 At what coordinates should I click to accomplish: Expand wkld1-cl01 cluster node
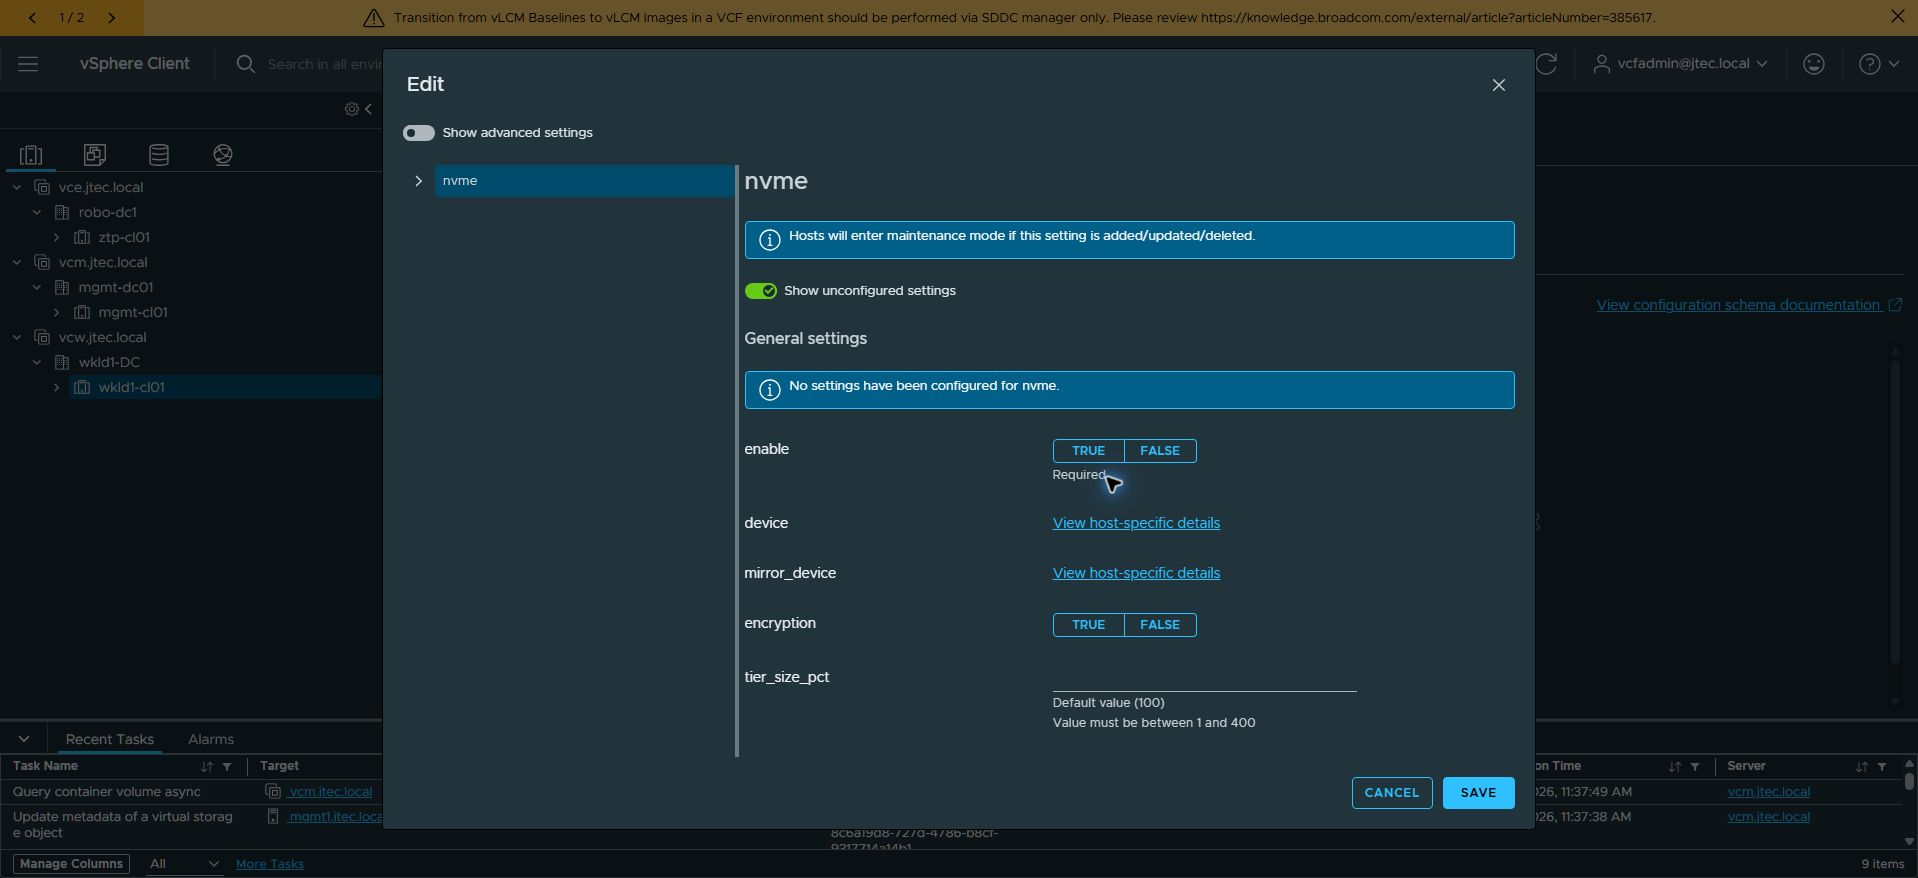click(x=57, y=387)
